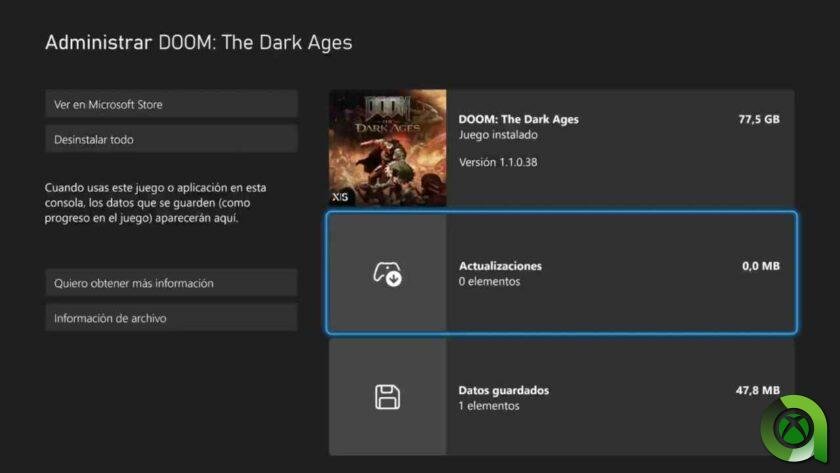This screenshot has width=840, height=473.
Task: Click the DOOM: The Dark Ages game title
Action: coord(518,119)
